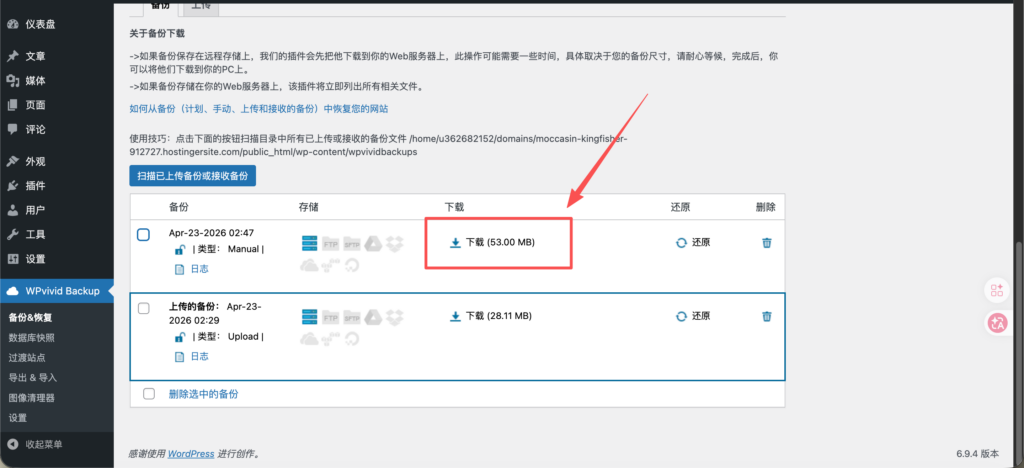Open the WordPress link in the footer

[x=191, y=454]
